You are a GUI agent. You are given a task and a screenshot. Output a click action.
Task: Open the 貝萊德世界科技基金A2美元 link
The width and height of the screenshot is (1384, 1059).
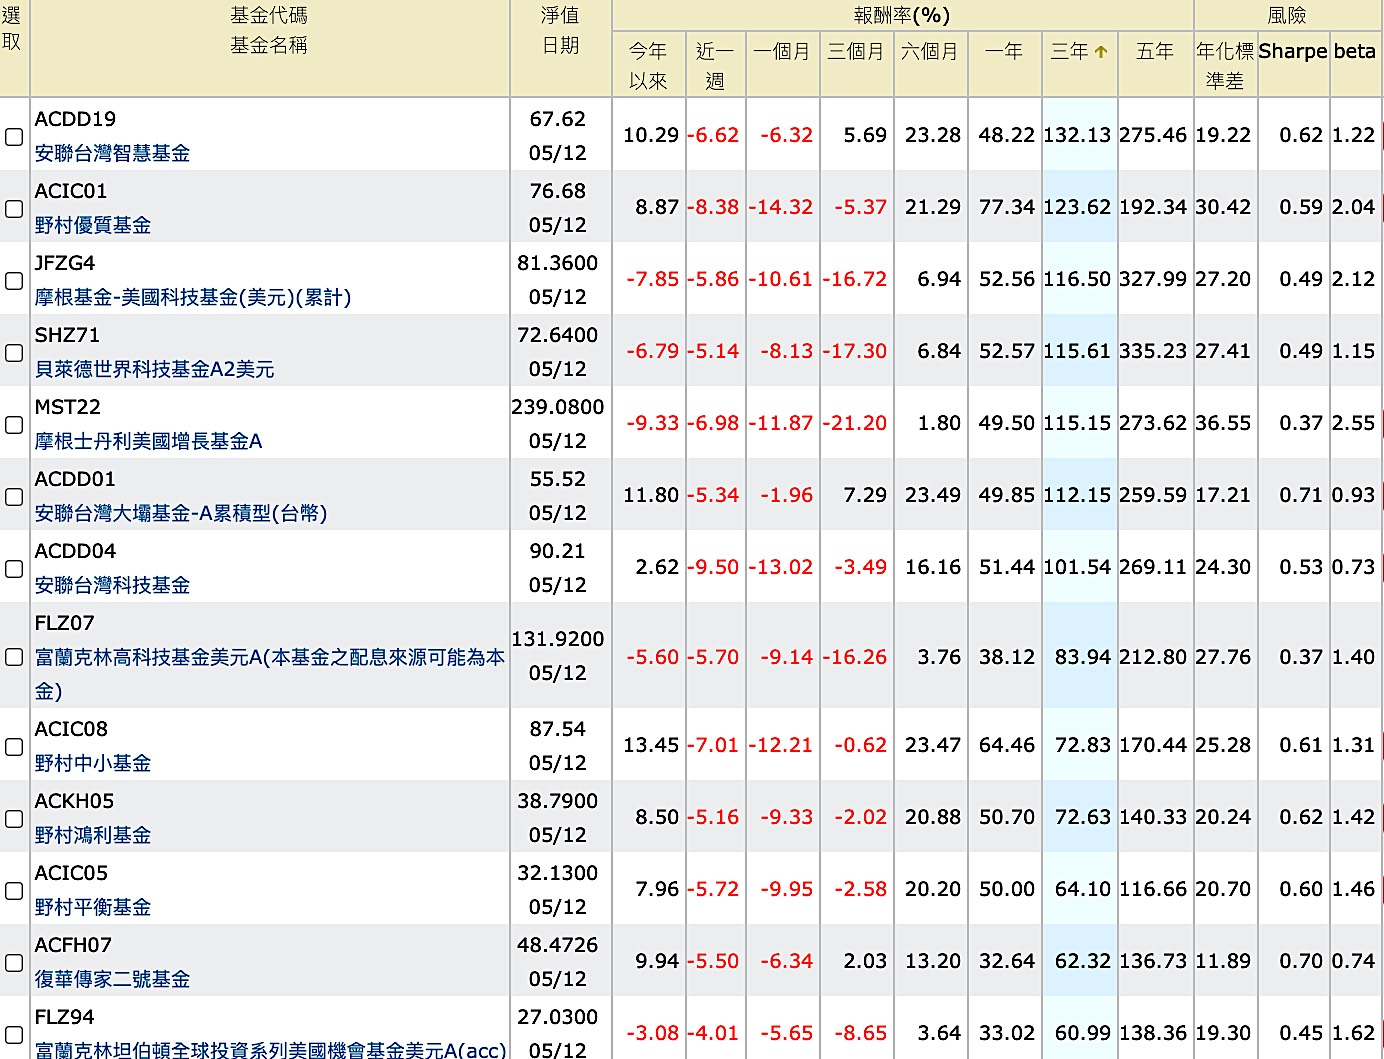pos(154,369)
